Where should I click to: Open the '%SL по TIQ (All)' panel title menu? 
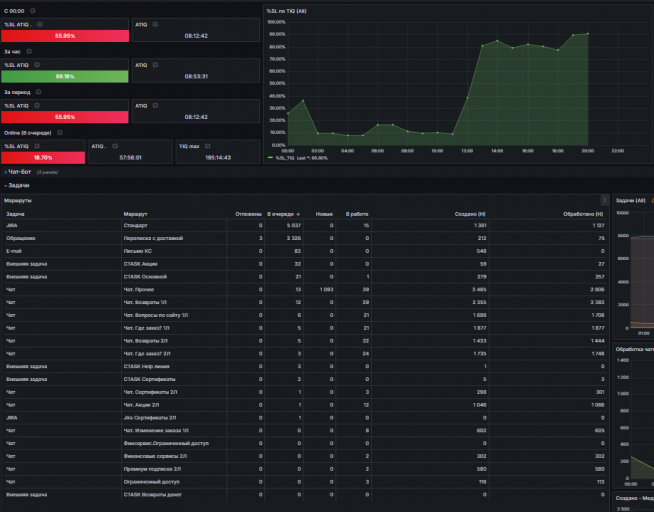[287, 11]
